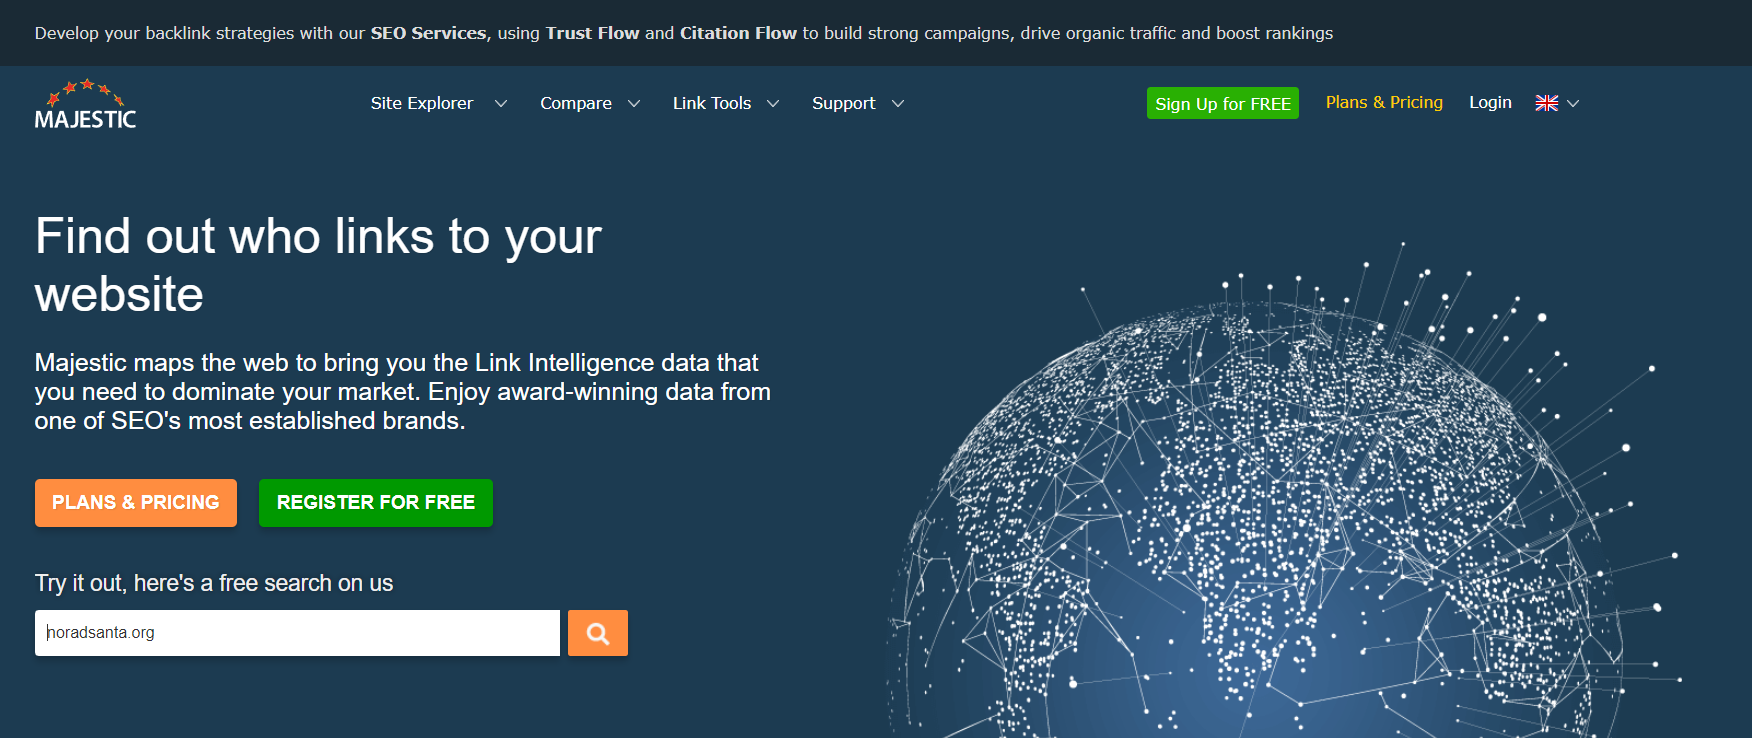
Task: Open the Site Explorer menu
Action: coord(421,103)
